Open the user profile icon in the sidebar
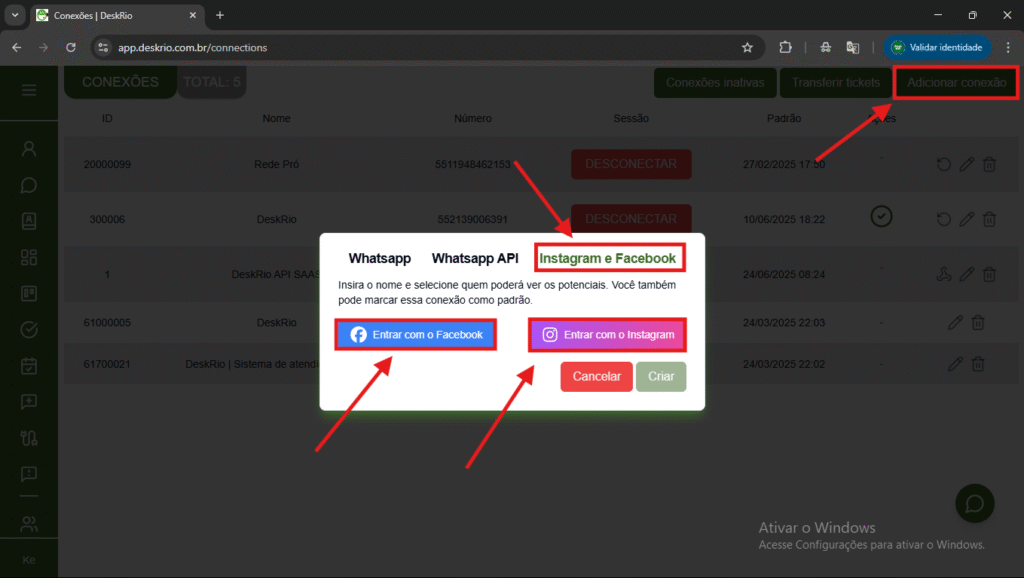 tap(29, 149)
